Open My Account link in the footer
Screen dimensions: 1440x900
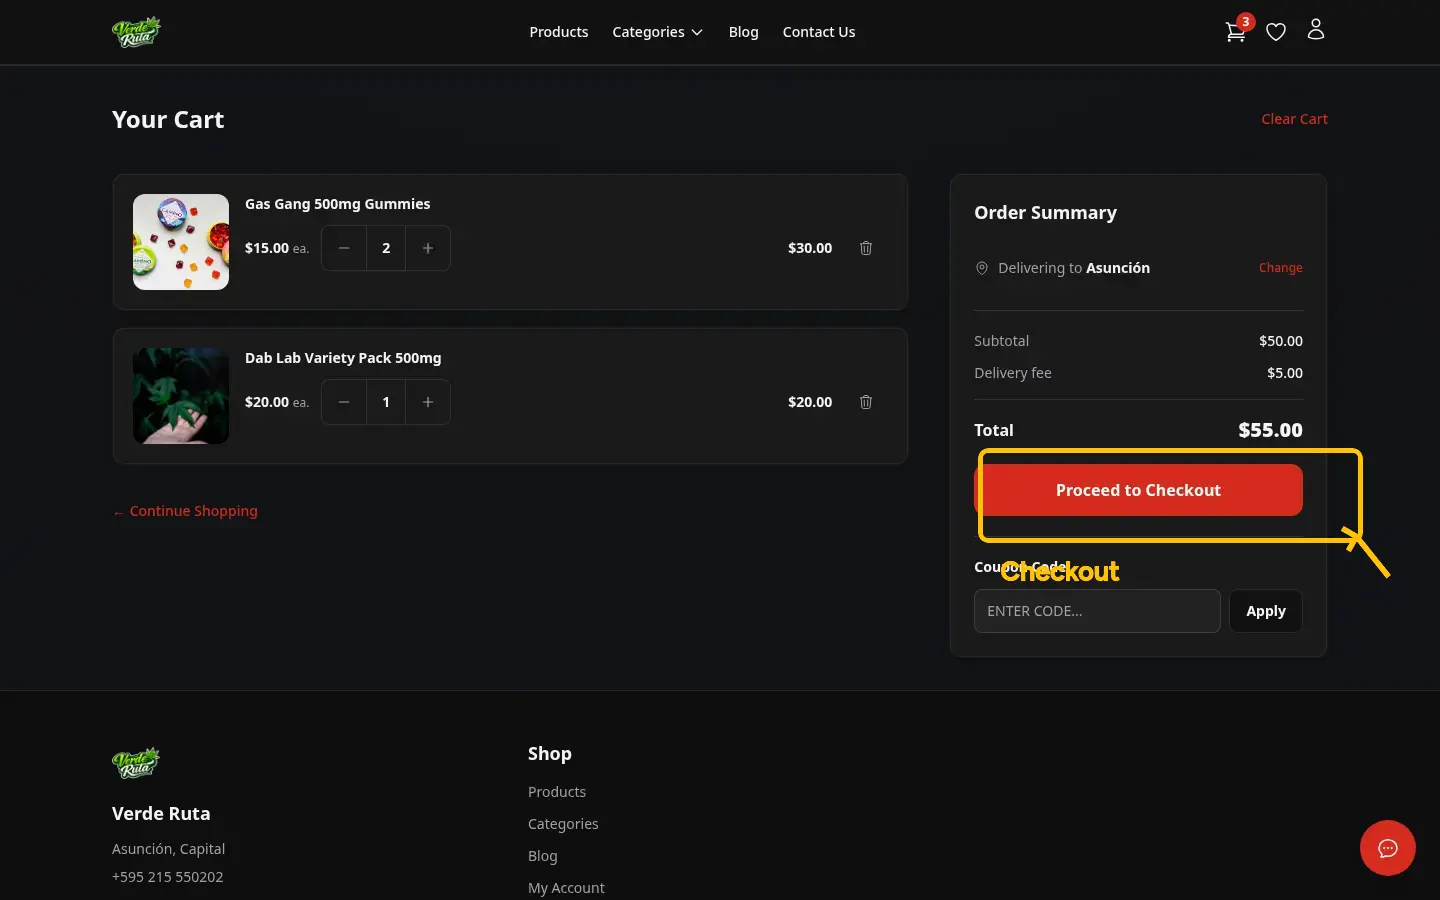click(566, 888)
